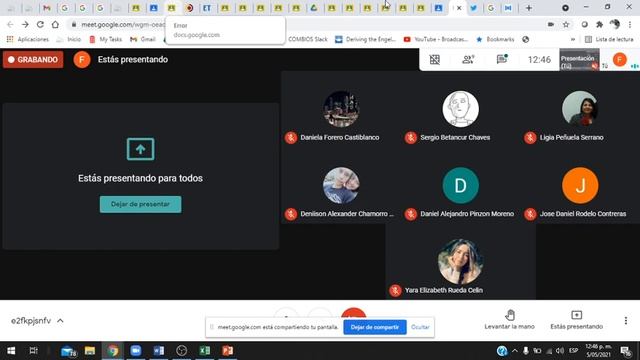Open Windows Task View
640x360 pixels.
33,351
